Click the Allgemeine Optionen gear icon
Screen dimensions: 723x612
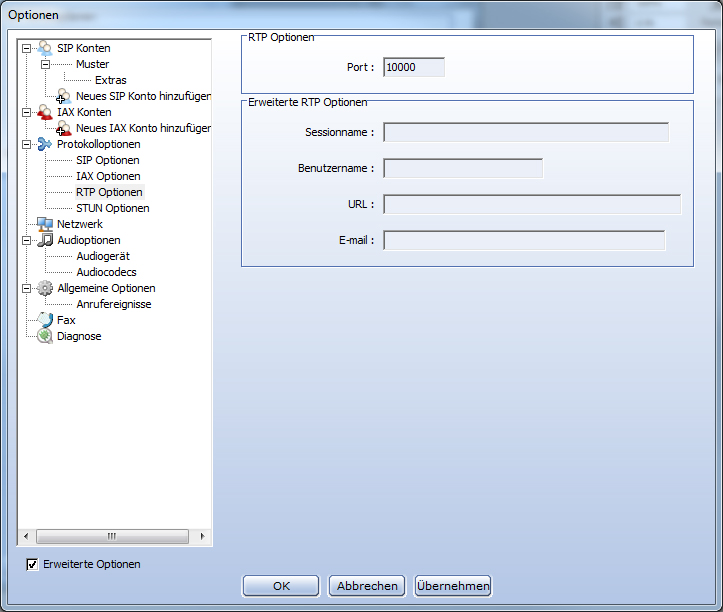[45, 288]
